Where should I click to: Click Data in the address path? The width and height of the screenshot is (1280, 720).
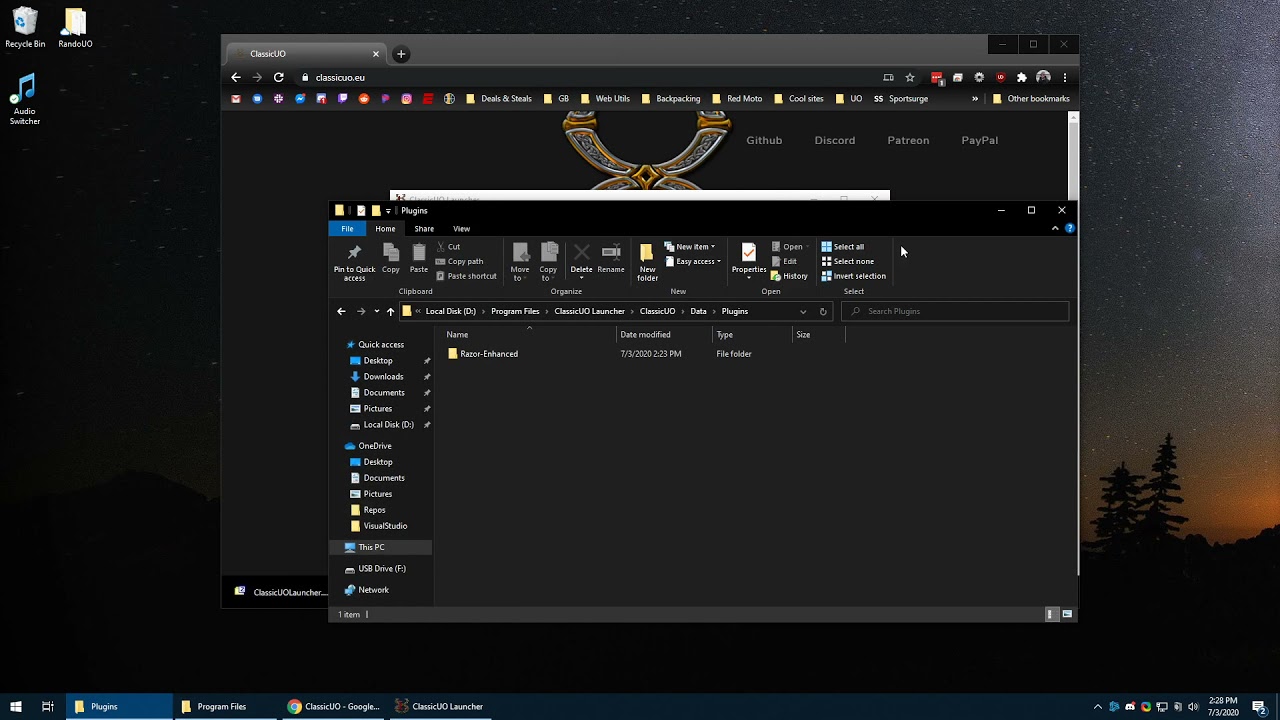(698, 311)
